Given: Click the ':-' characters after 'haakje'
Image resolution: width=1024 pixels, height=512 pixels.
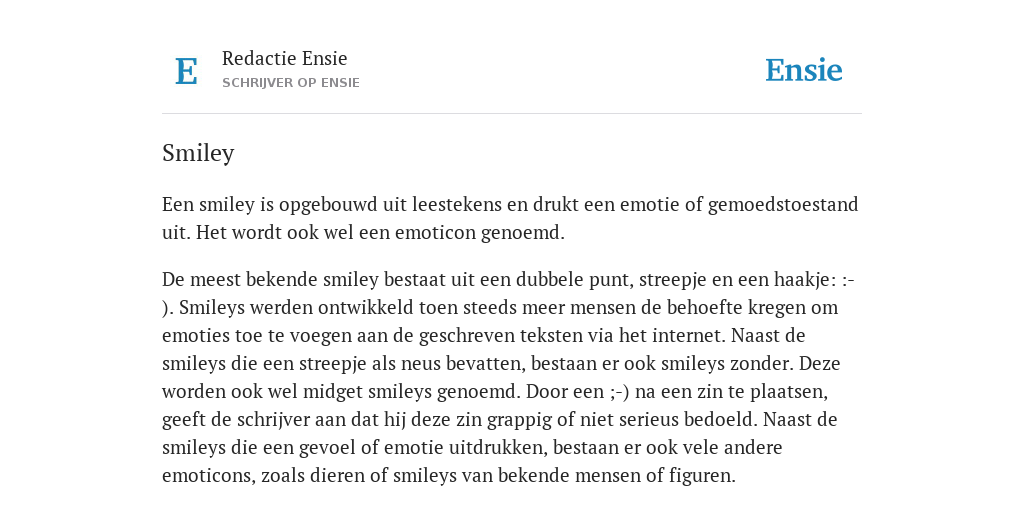Looking at the screenshot, I should tap(848, 280).
